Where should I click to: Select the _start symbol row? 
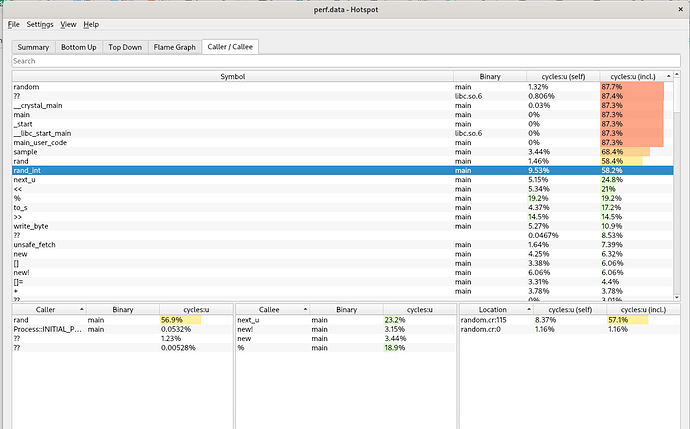[343, 124]
